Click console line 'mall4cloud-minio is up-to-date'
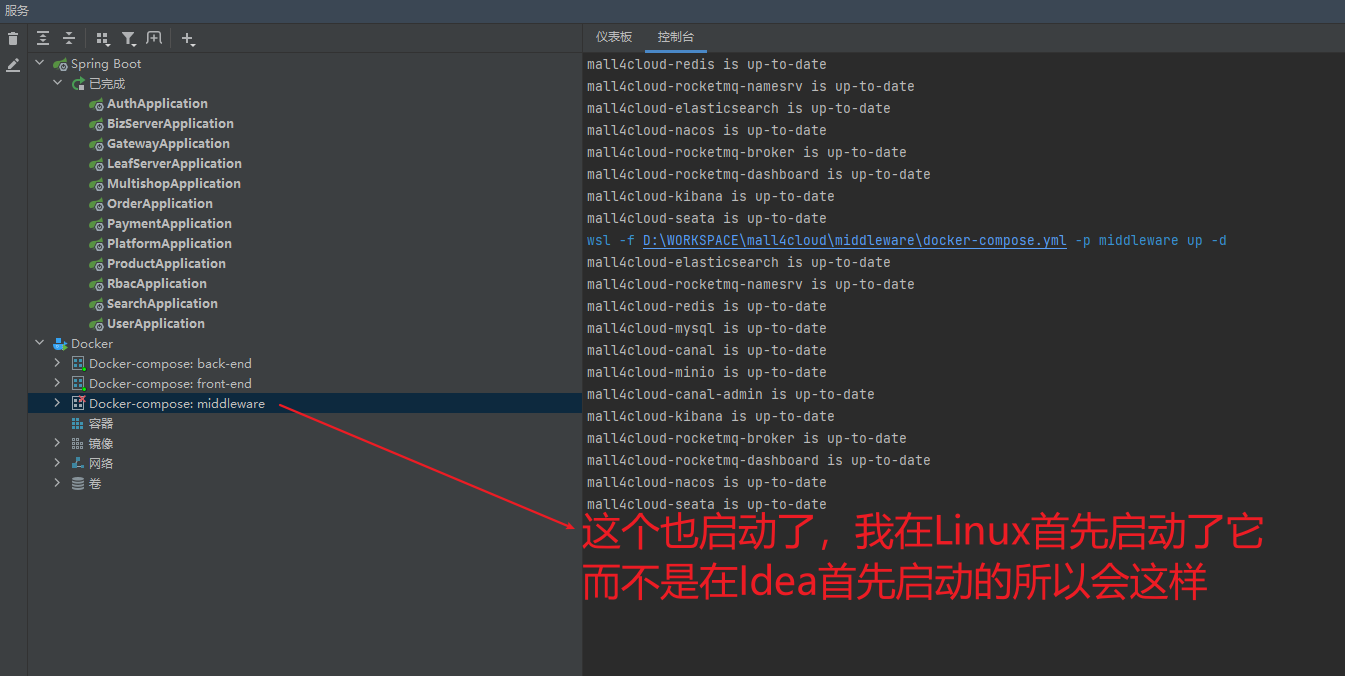 coord(707,372)
